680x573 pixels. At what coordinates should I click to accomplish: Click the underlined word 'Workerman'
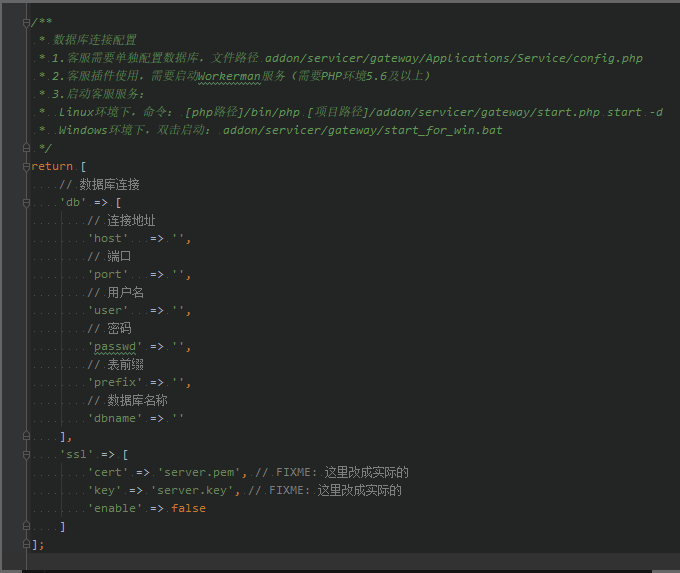[x=229, y=77]
